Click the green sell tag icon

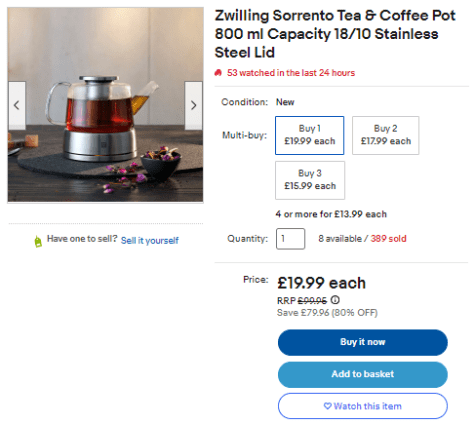[38, 241]
